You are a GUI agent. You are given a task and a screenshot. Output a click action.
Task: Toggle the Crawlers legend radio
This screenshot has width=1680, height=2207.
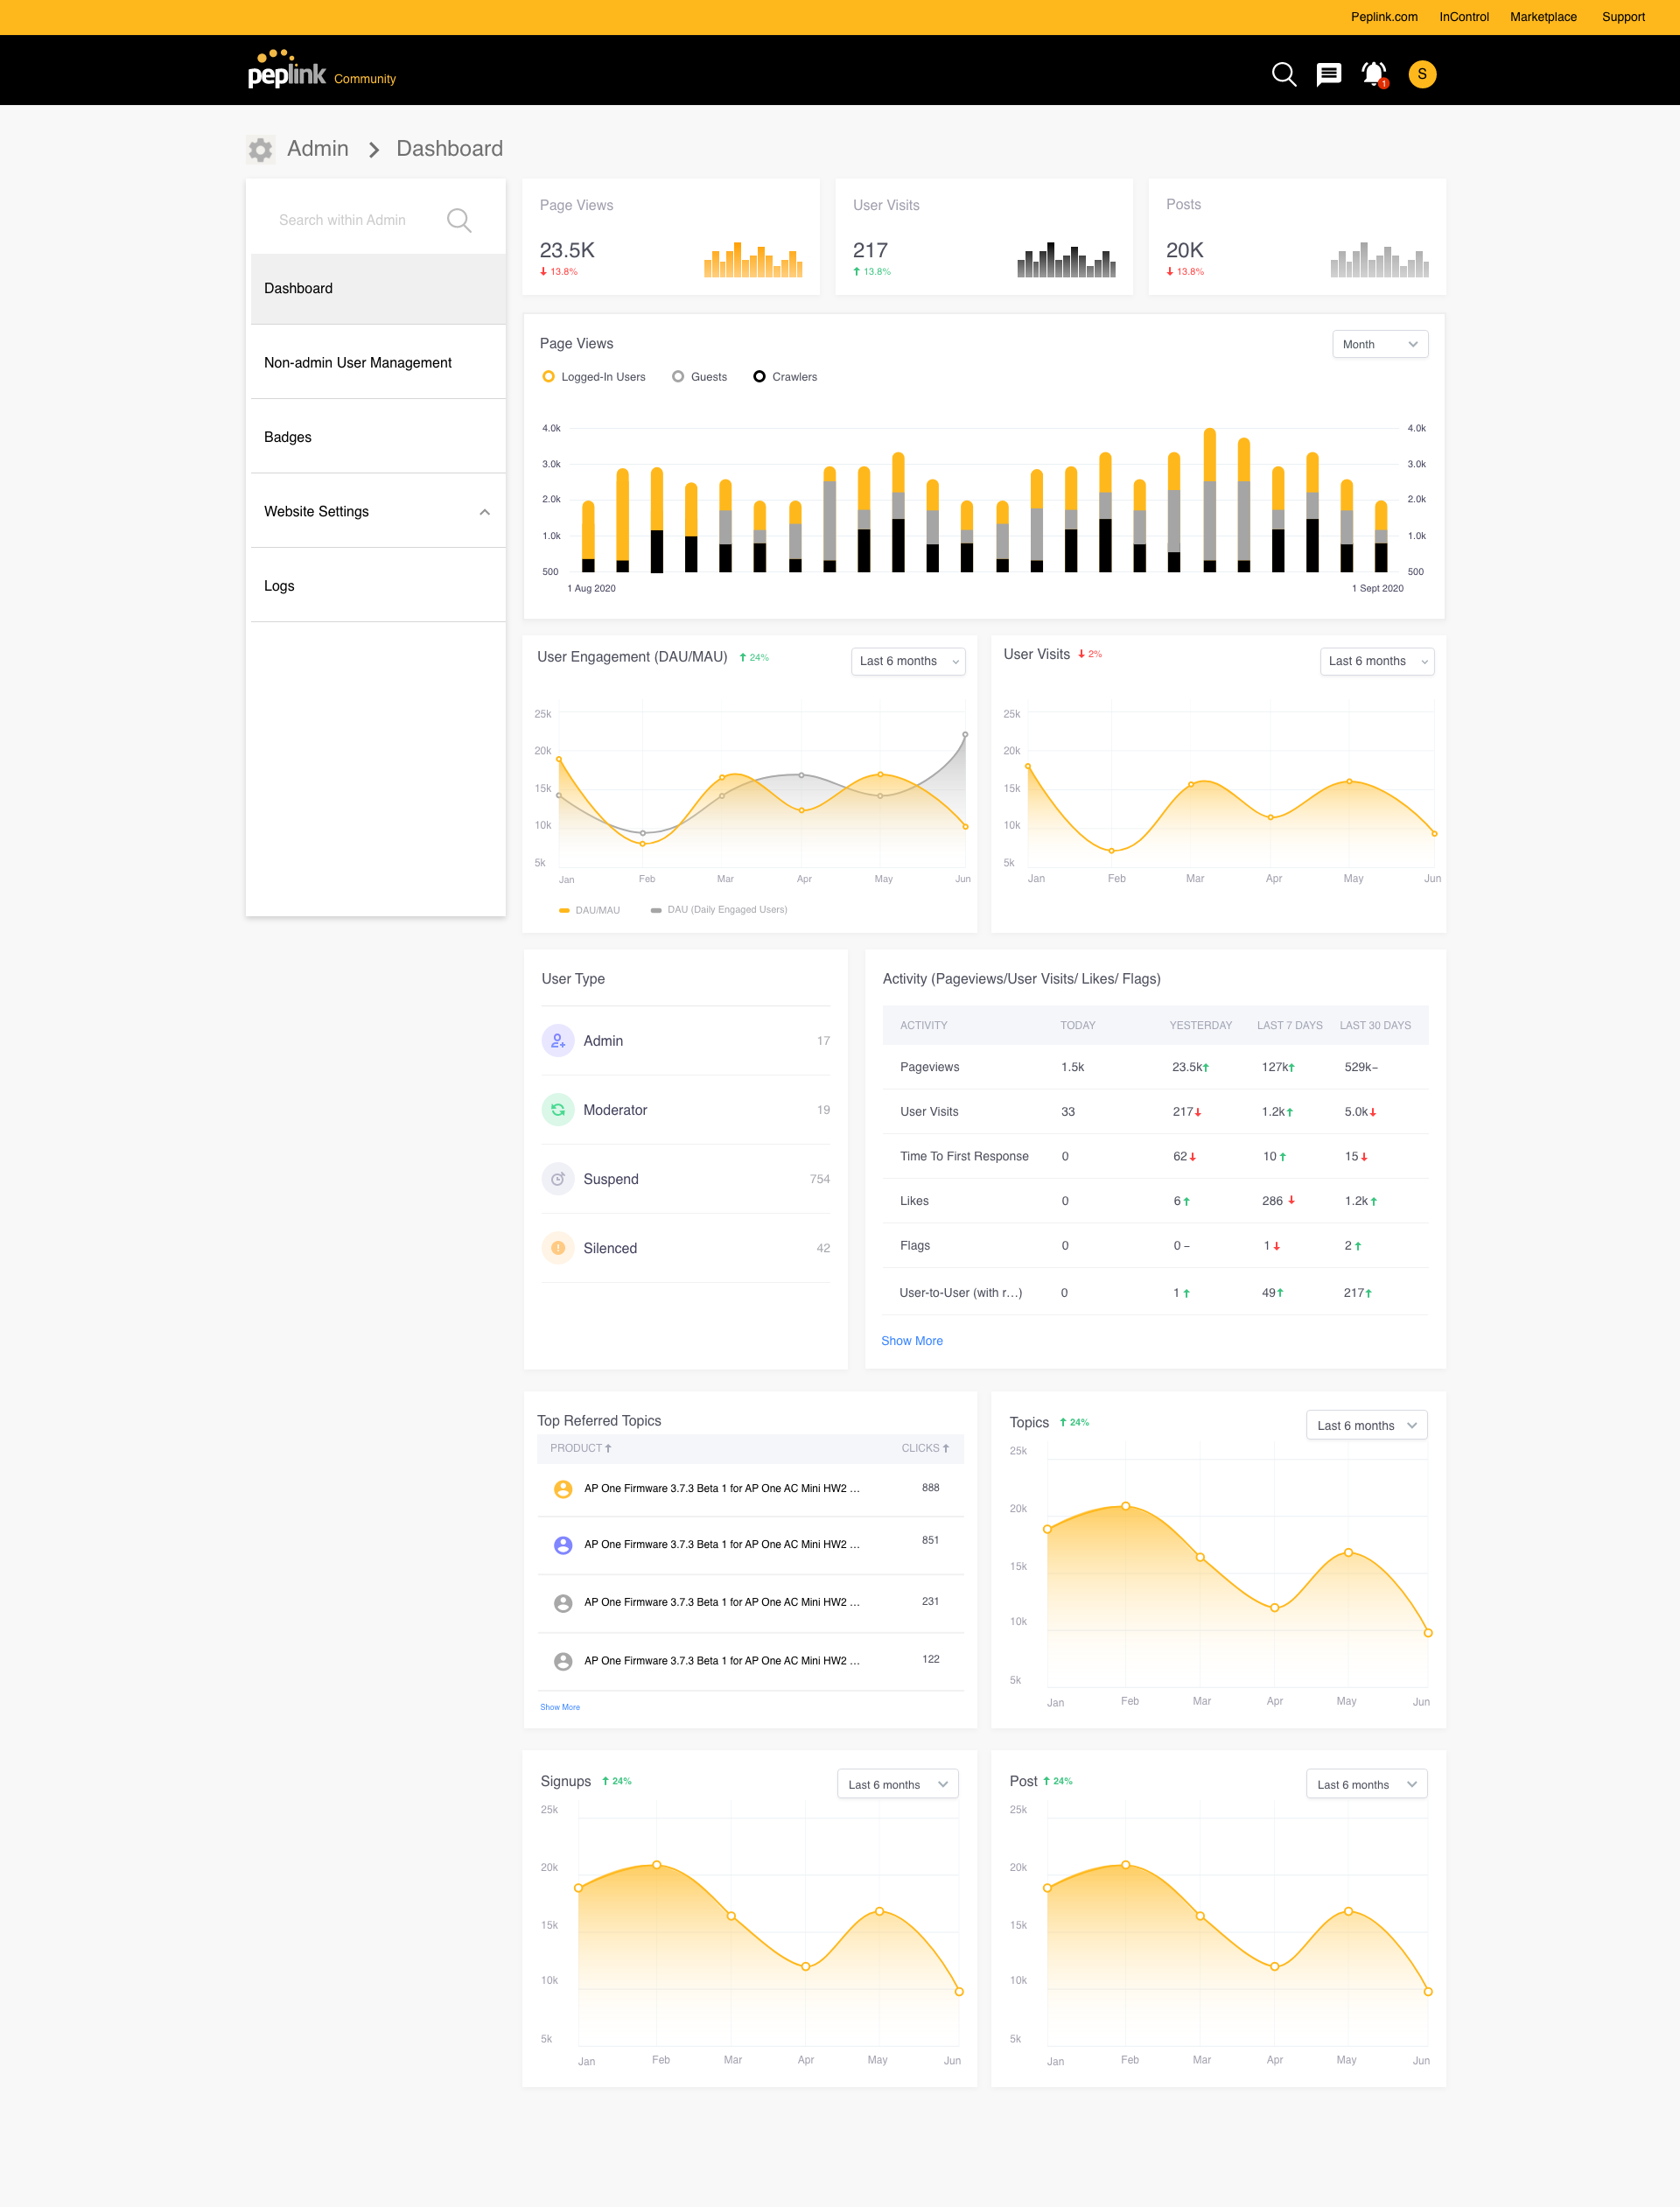tap(759, 377)
